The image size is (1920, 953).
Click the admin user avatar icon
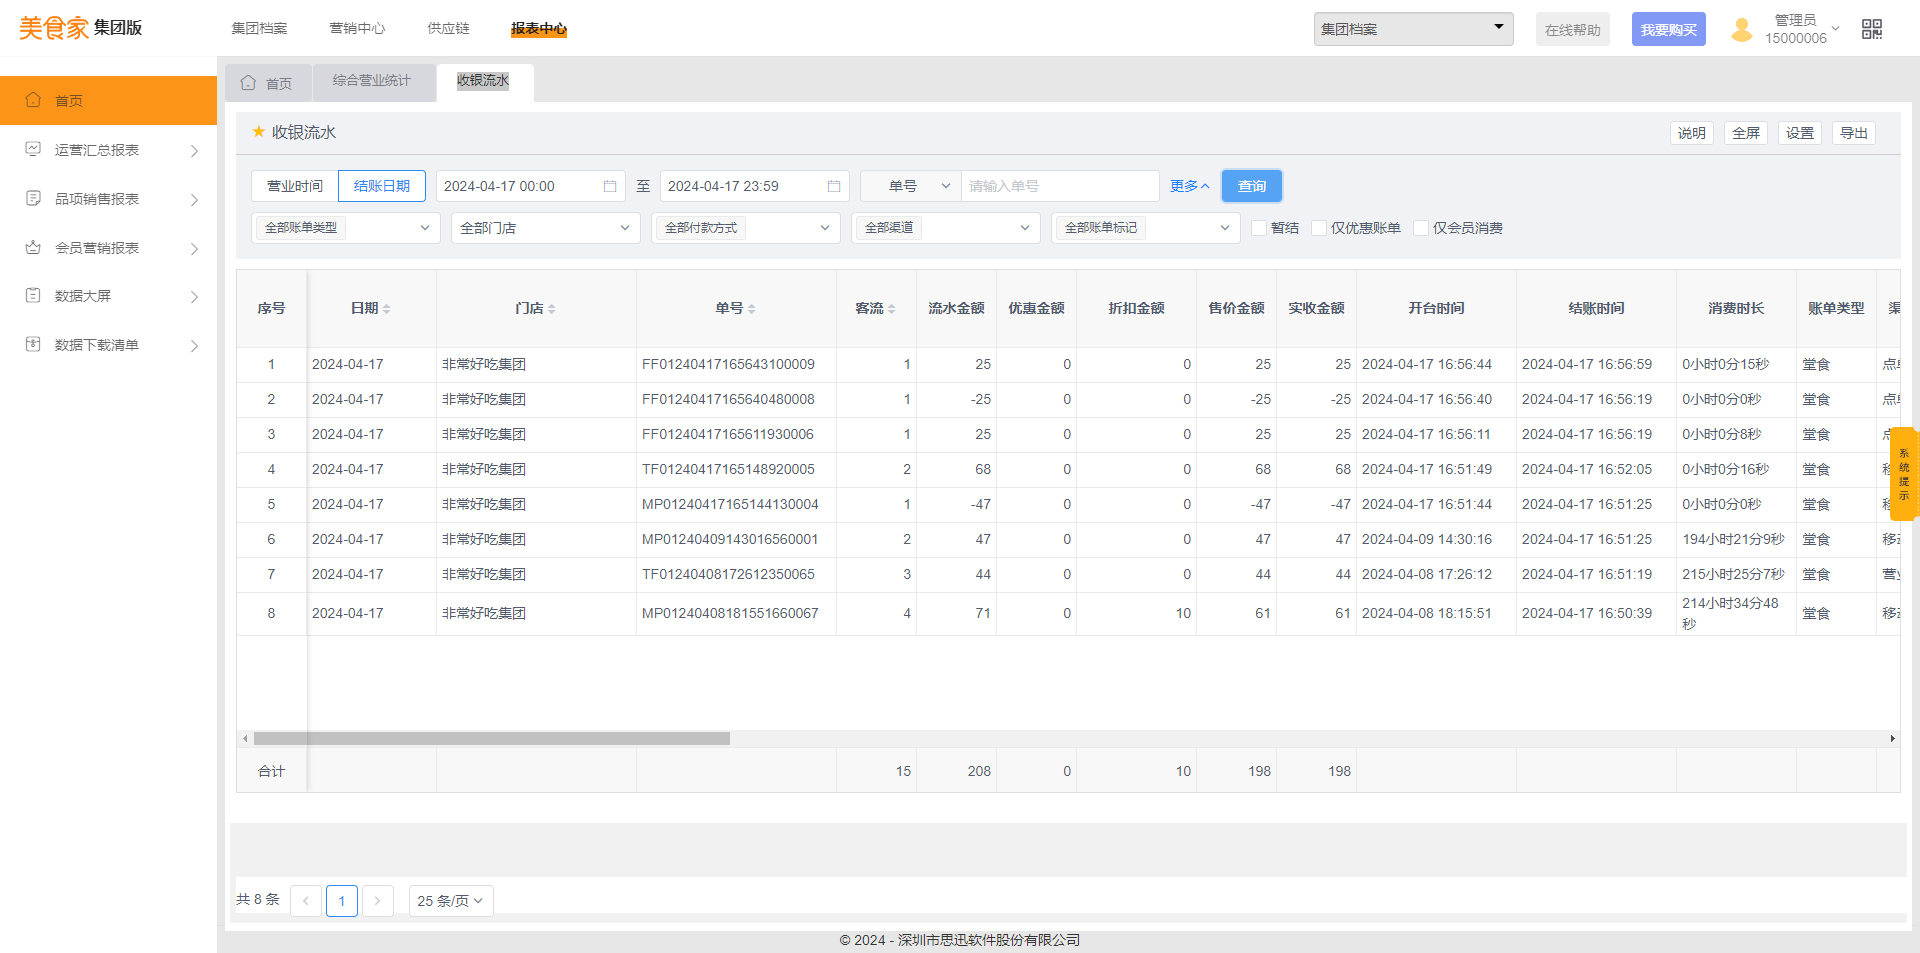click(1742, 30)
